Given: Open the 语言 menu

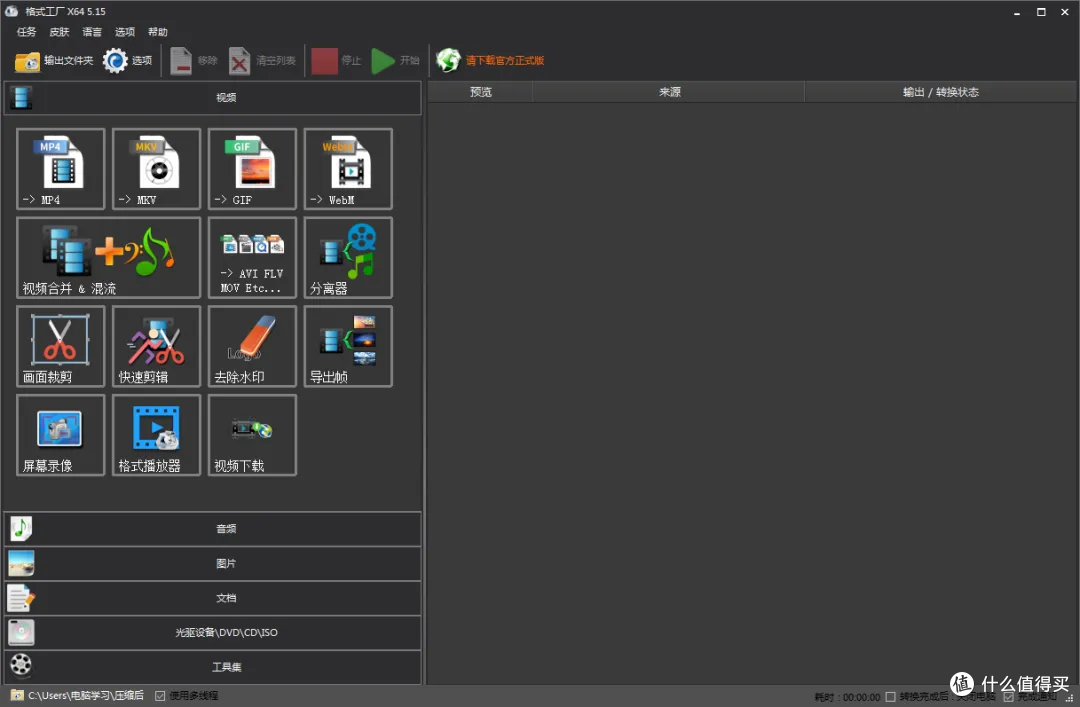Looking at the screenshot, I should pos(92,32).
